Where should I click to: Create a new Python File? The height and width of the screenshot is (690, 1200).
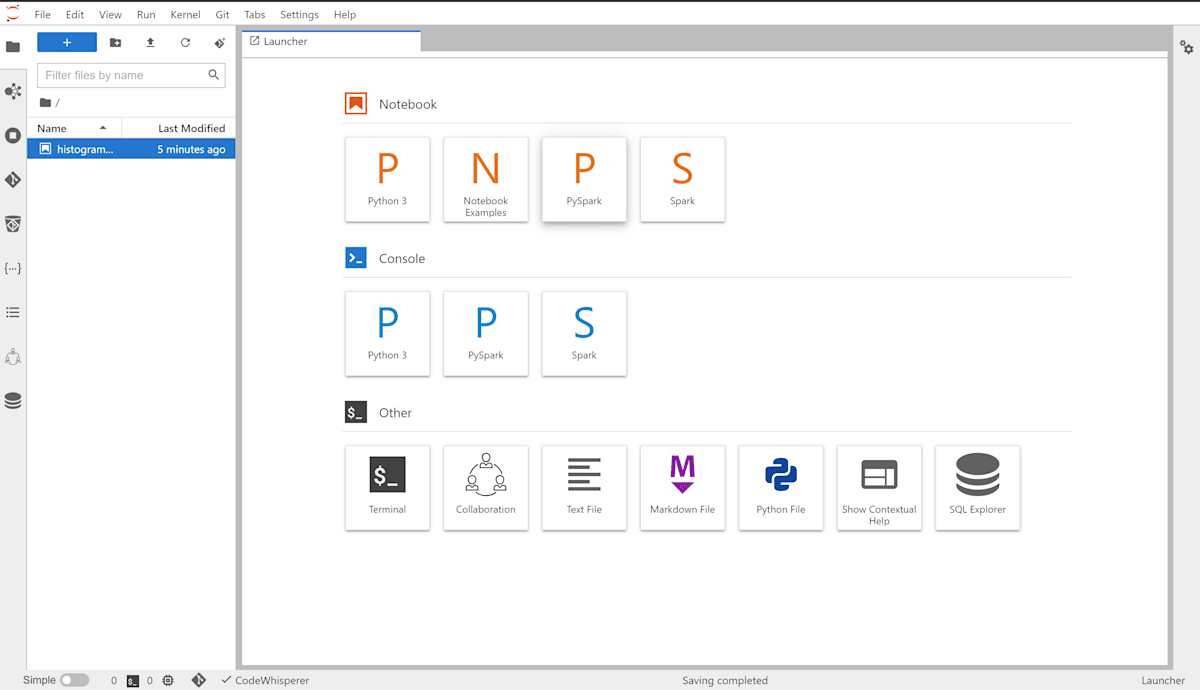pyautogui.click(x=781, y=488)
